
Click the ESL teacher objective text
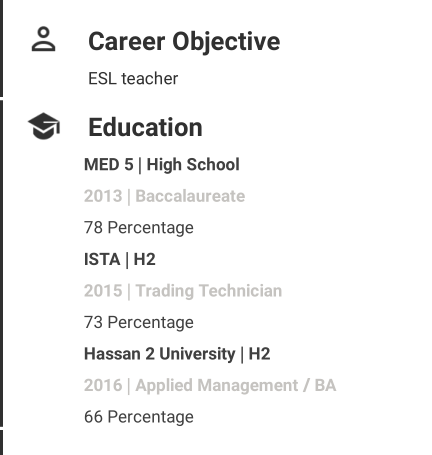(133, 79)
